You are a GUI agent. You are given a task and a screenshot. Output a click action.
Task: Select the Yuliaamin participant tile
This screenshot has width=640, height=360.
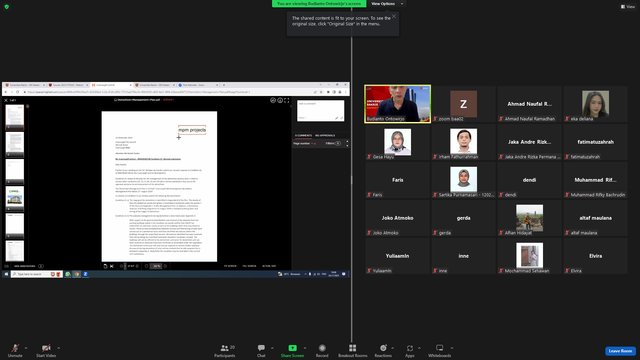[398, 256]
